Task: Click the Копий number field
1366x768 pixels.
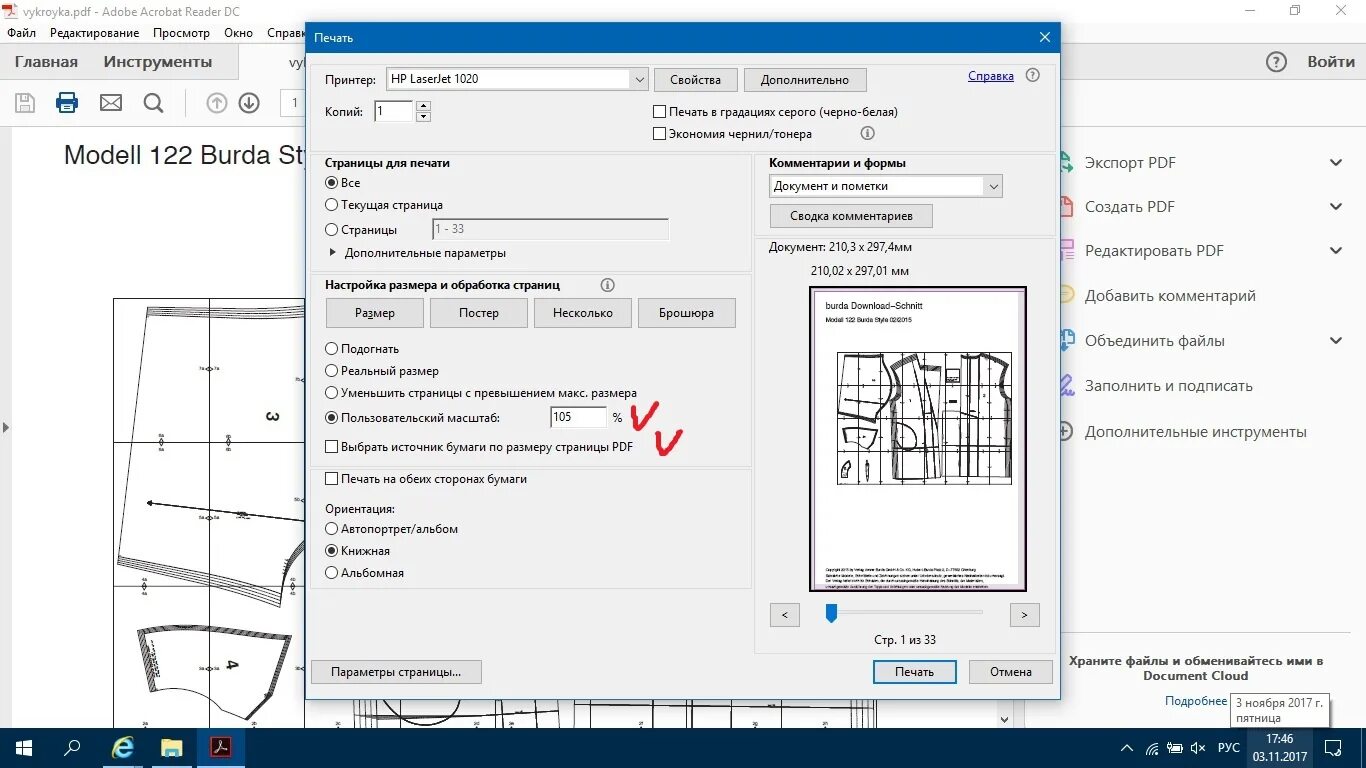Action: pos(394,111)
